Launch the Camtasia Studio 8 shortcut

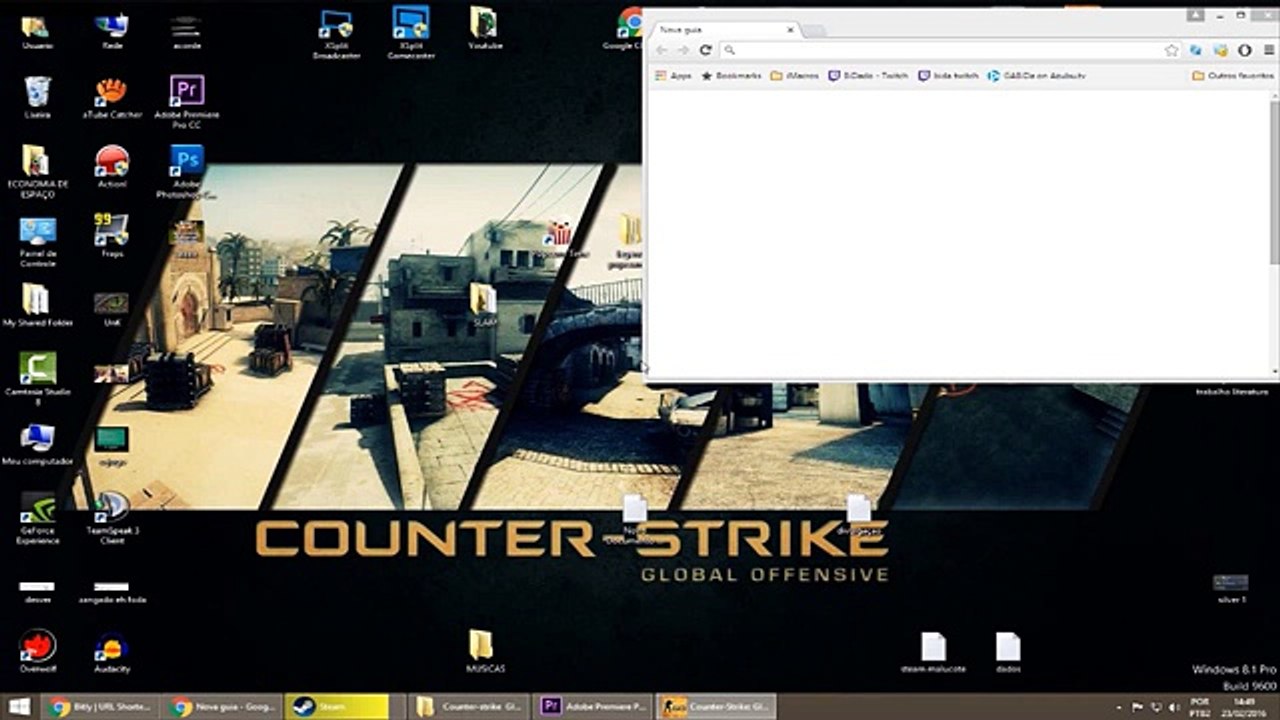[37, 380]
